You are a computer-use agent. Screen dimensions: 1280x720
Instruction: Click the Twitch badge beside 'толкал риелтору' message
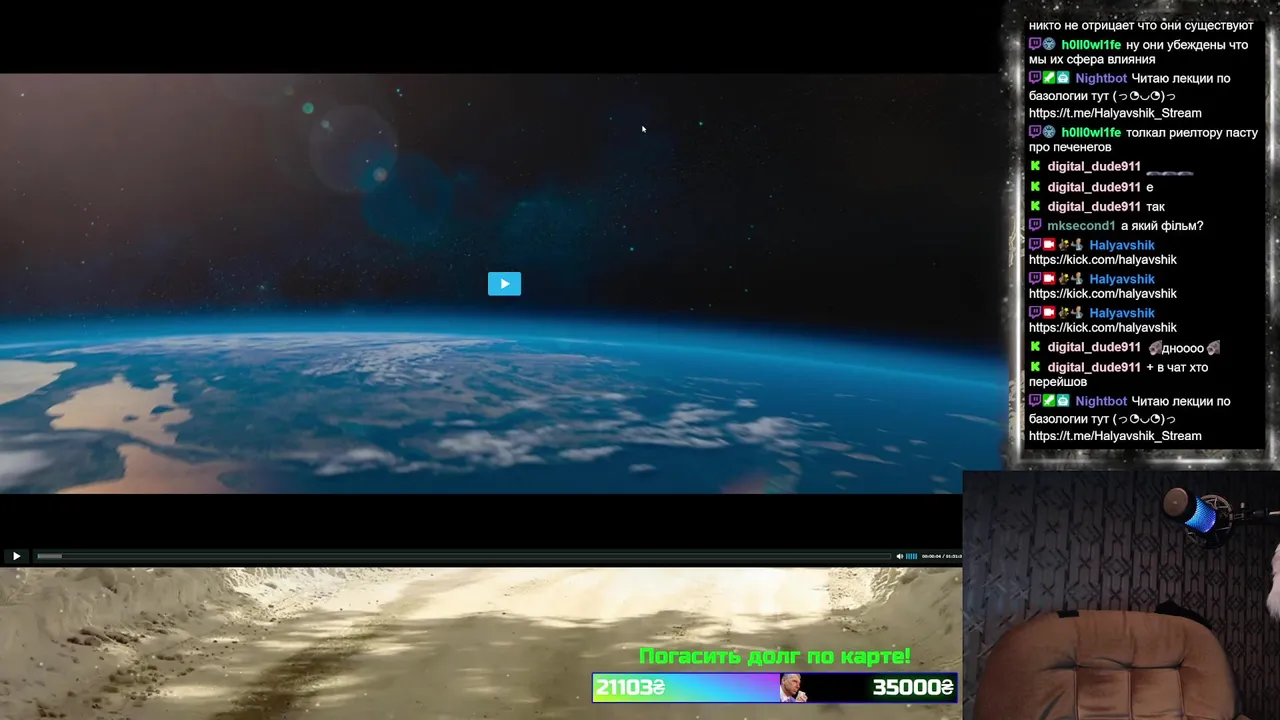1035,132
